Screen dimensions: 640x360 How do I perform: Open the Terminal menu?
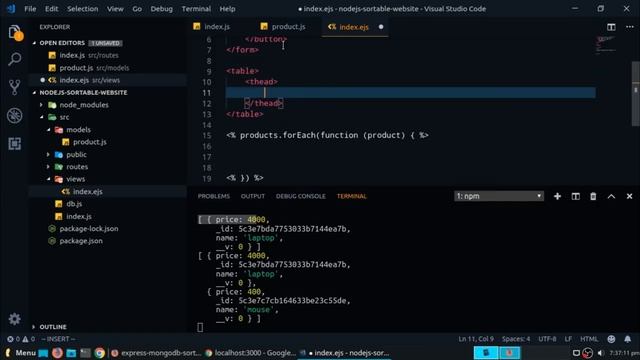tap(196, 9)
